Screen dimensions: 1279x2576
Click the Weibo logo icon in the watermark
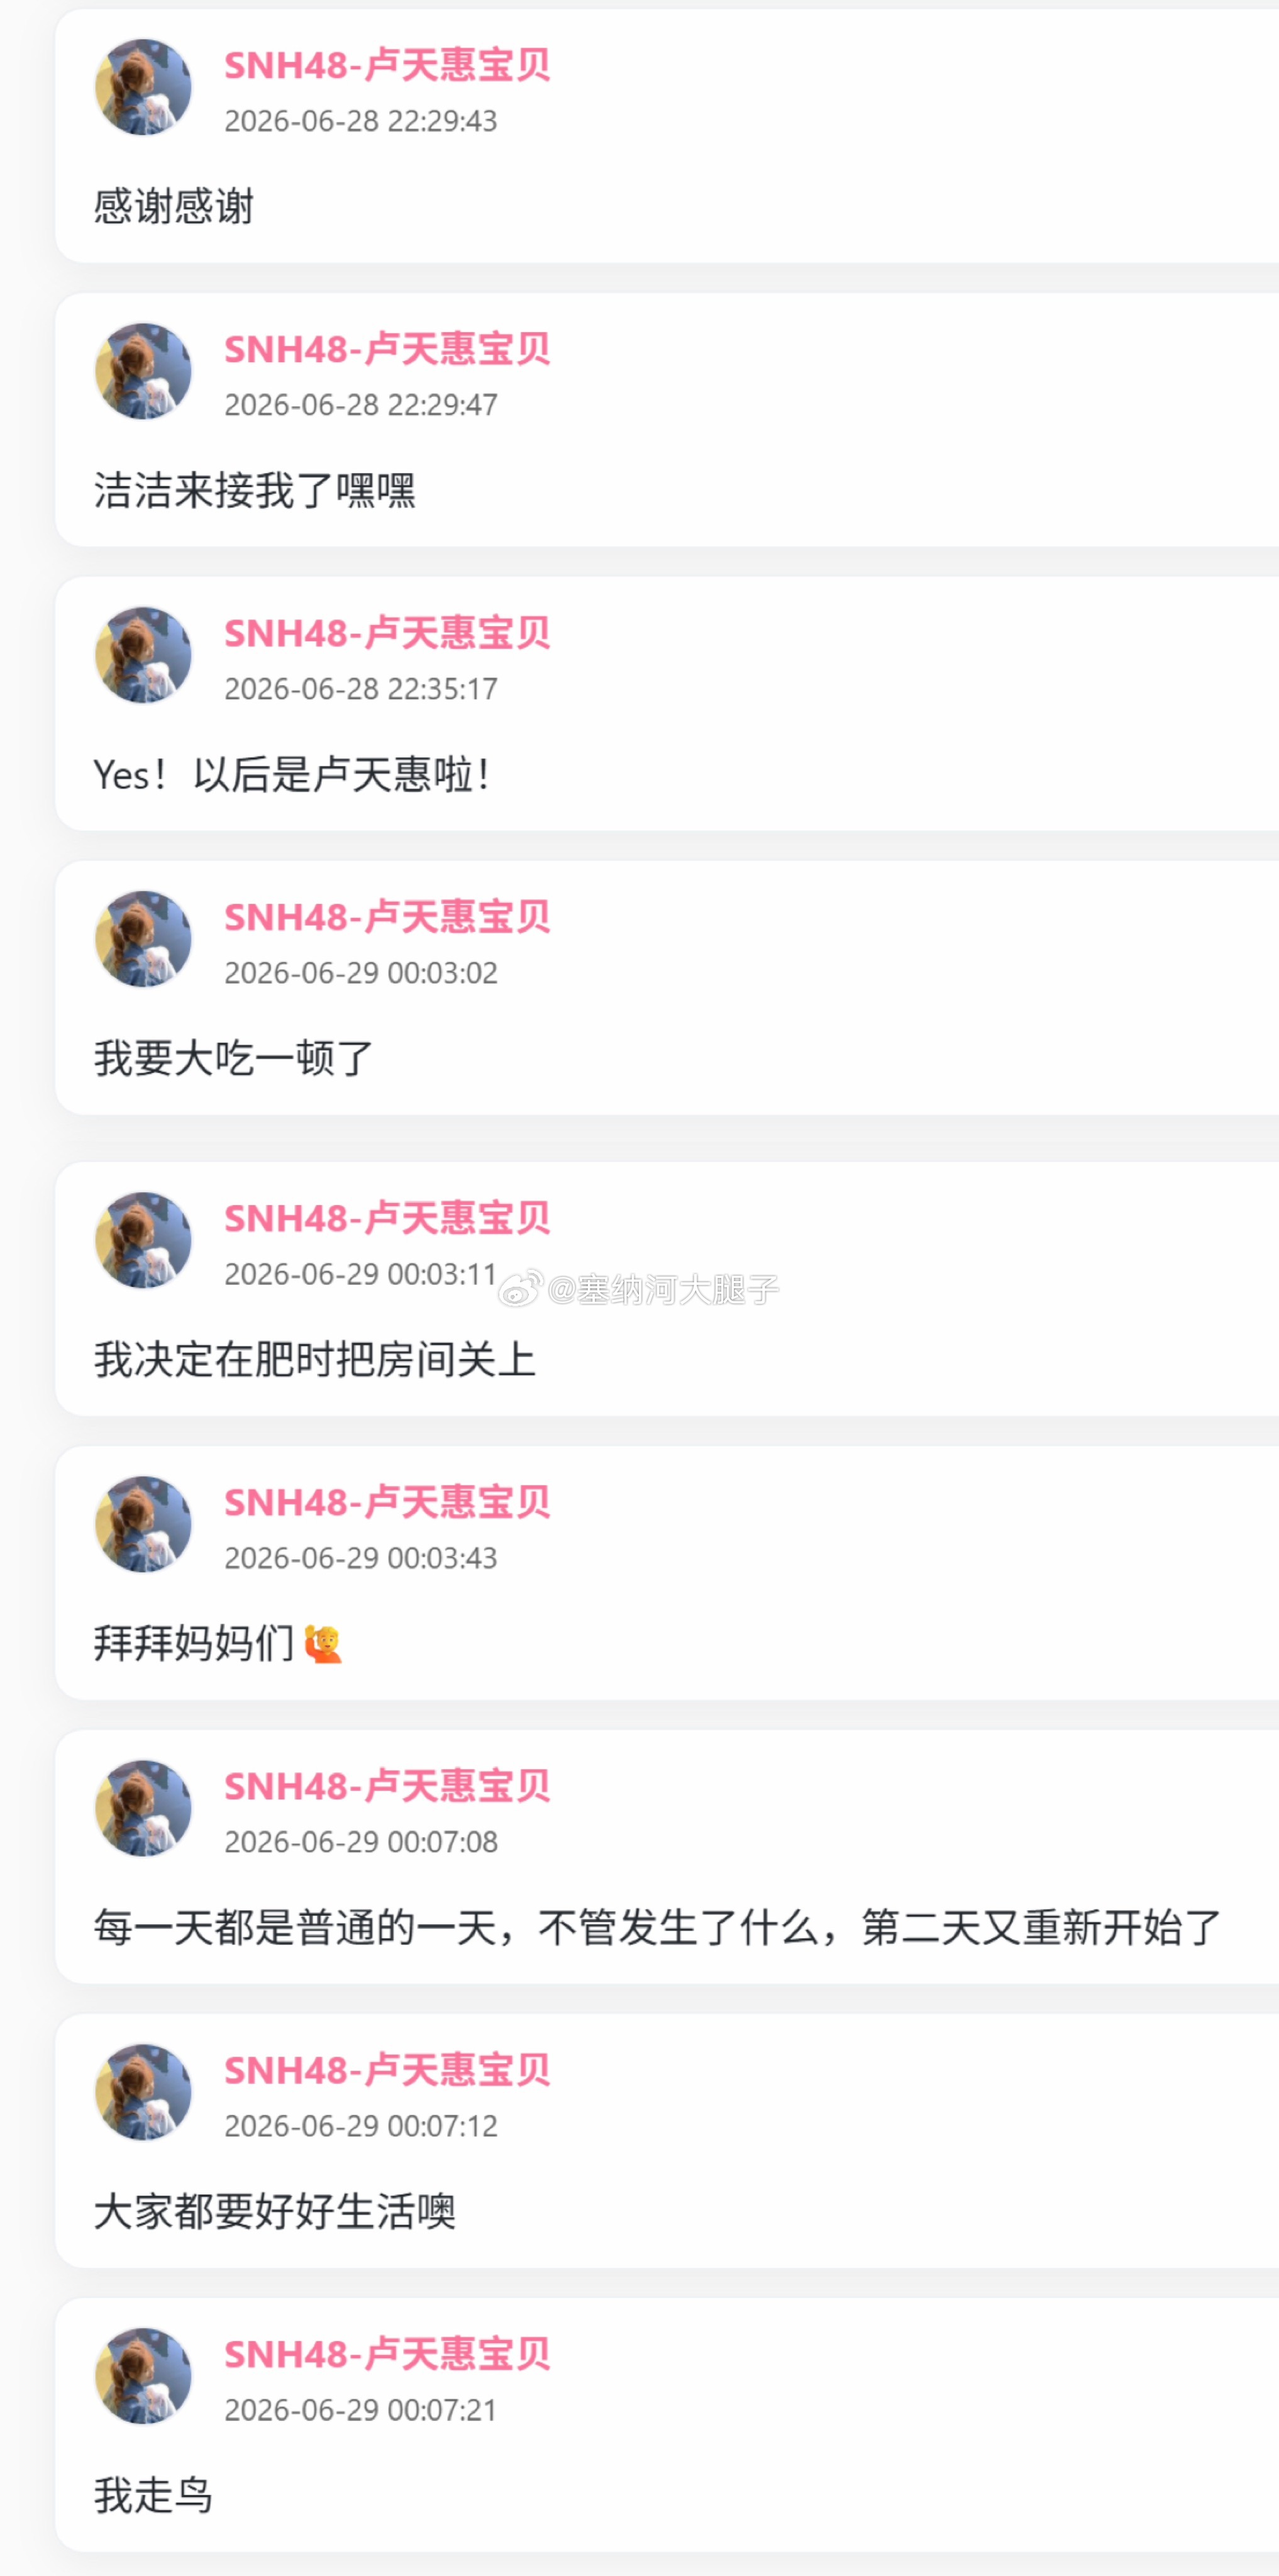pyautogui.click(x=520, y=1289)
